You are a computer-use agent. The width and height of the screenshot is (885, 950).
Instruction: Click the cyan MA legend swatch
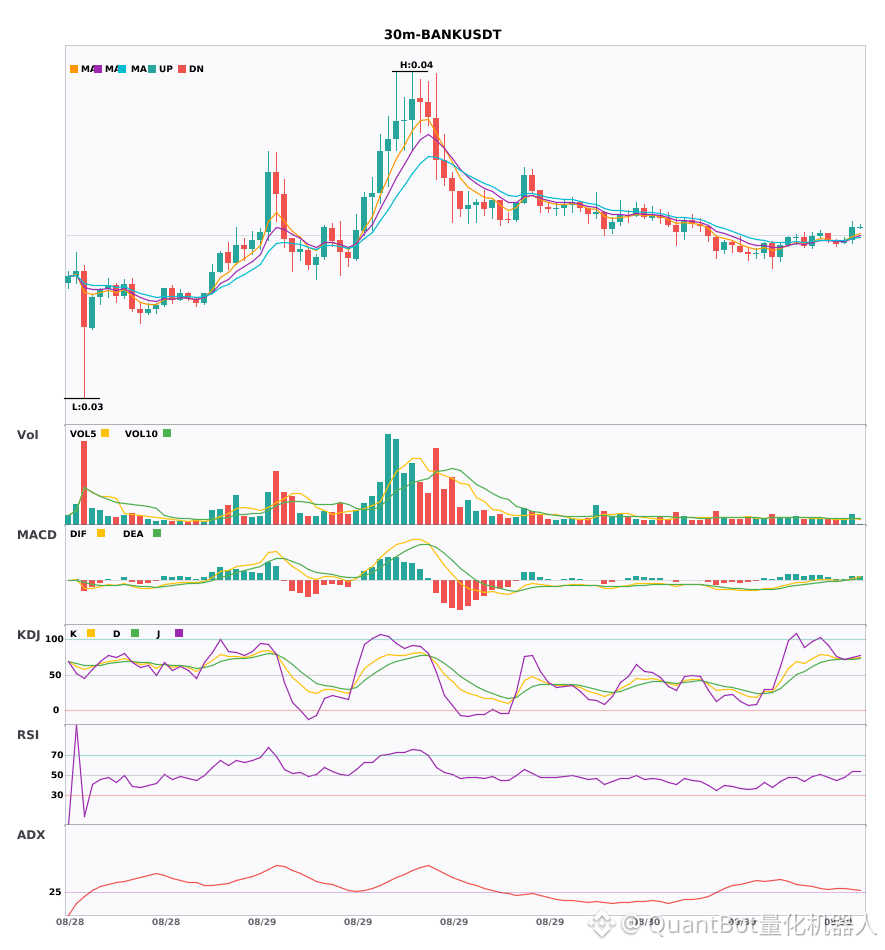(x=122, y=69)
